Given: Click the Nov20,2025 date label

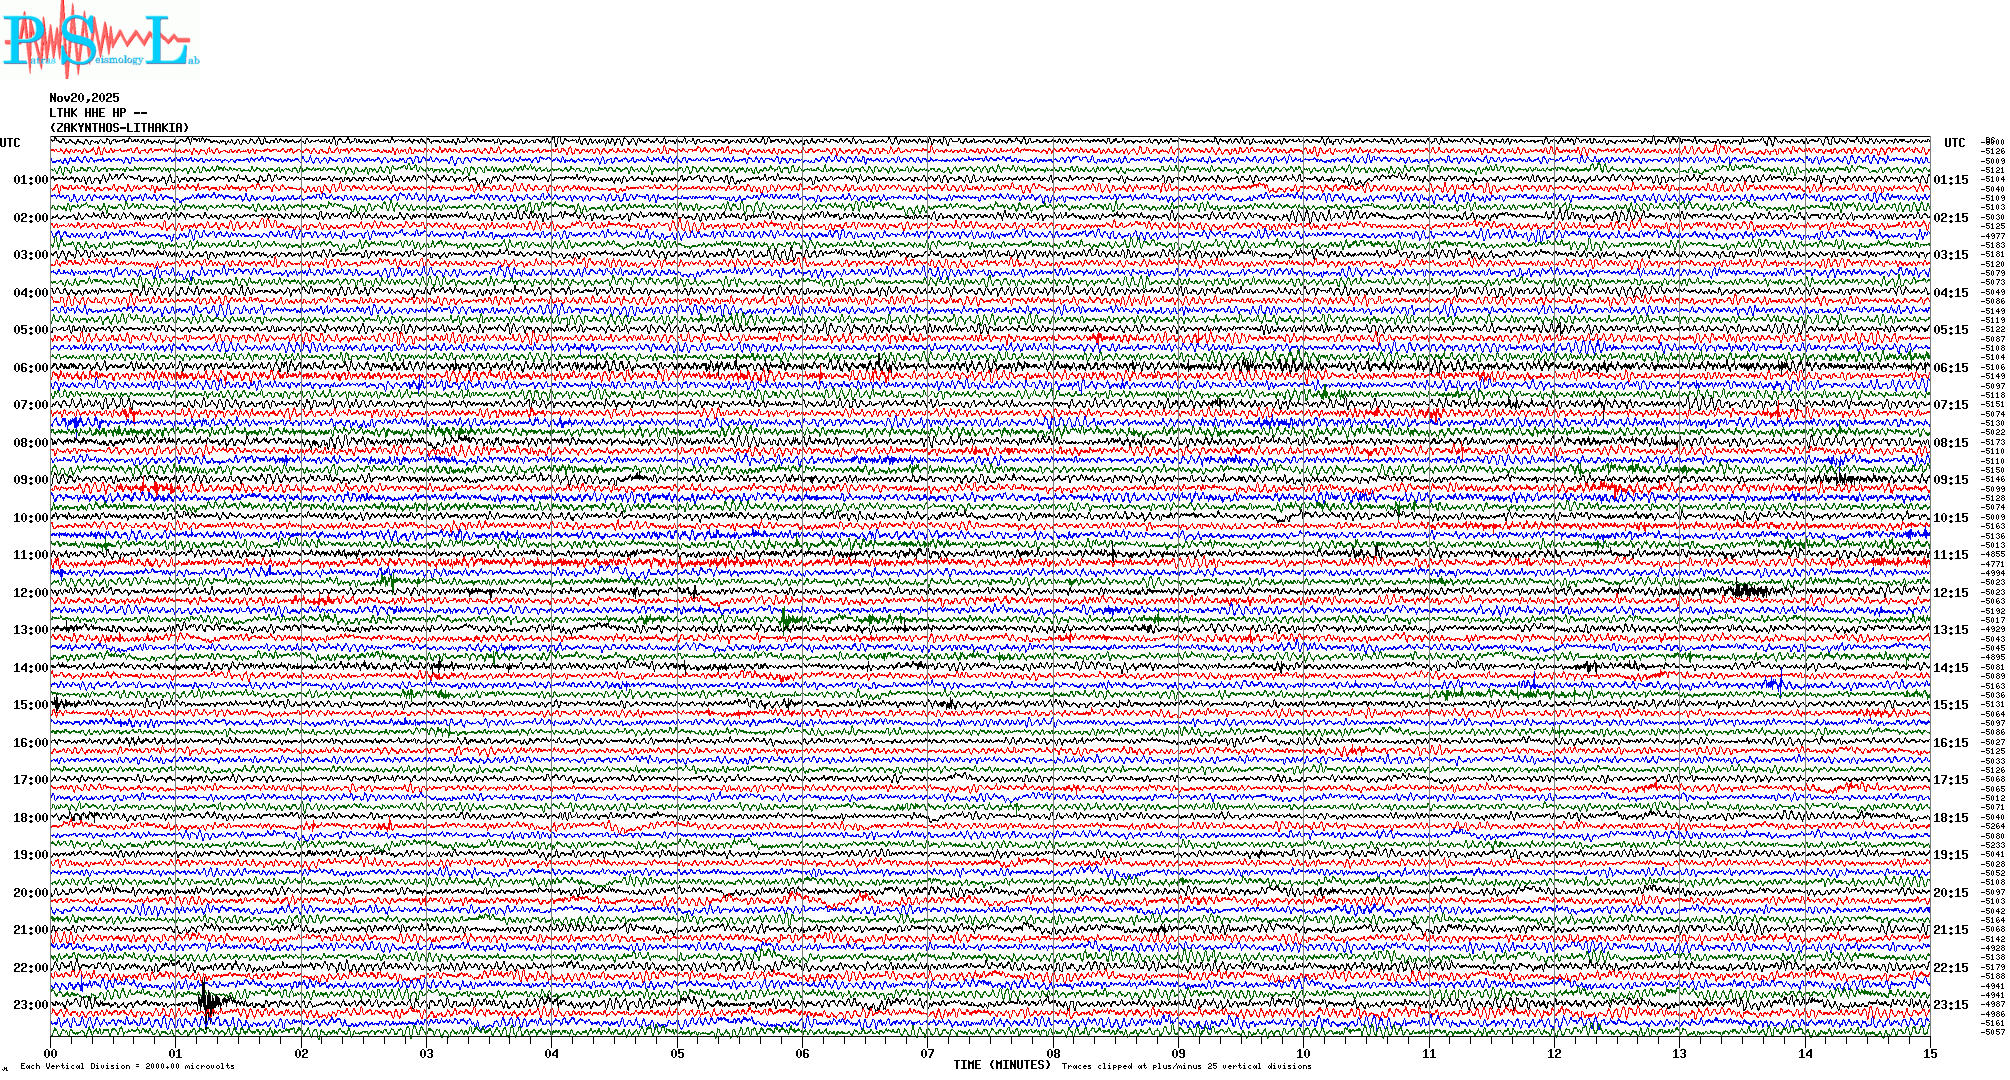Looking at the screenshot, I should coord(84,98).
